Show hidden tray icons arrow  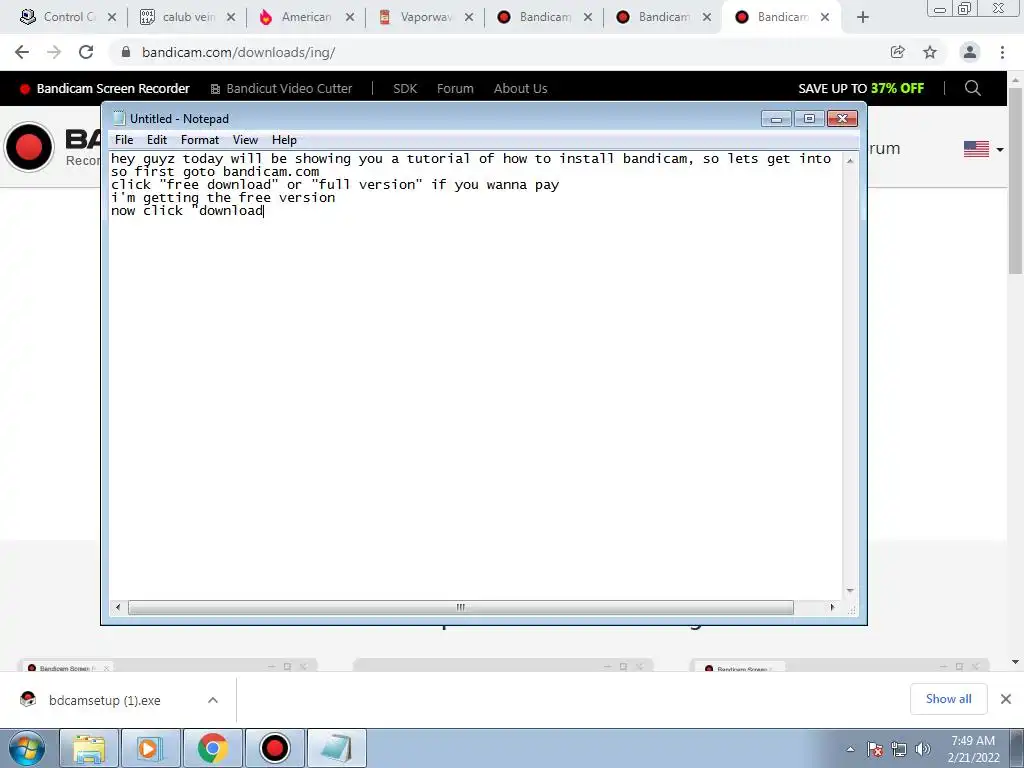click(850, 749)
